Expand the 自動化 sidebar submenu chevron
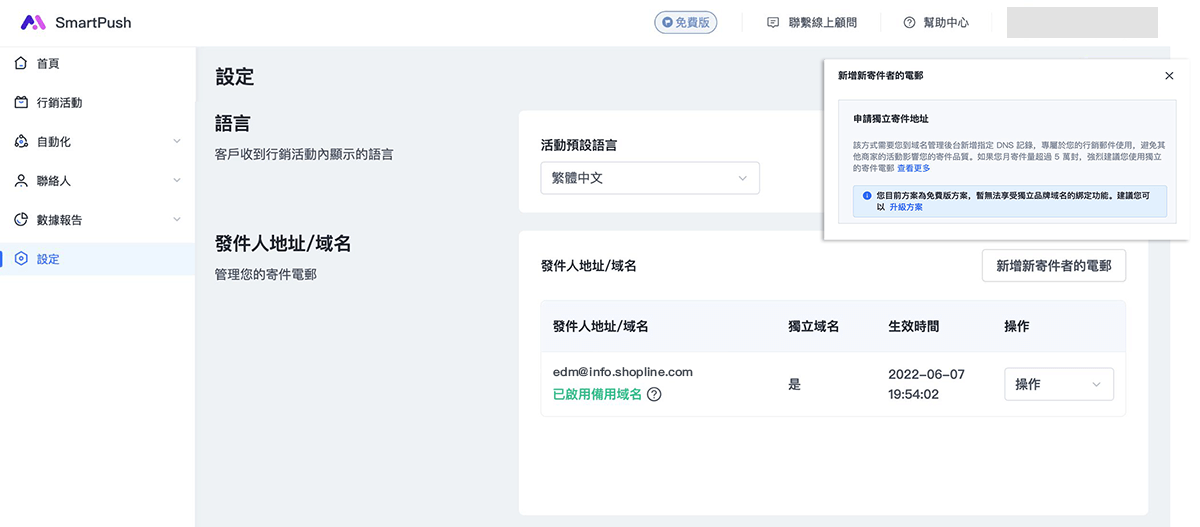 [x=177, y=141]
